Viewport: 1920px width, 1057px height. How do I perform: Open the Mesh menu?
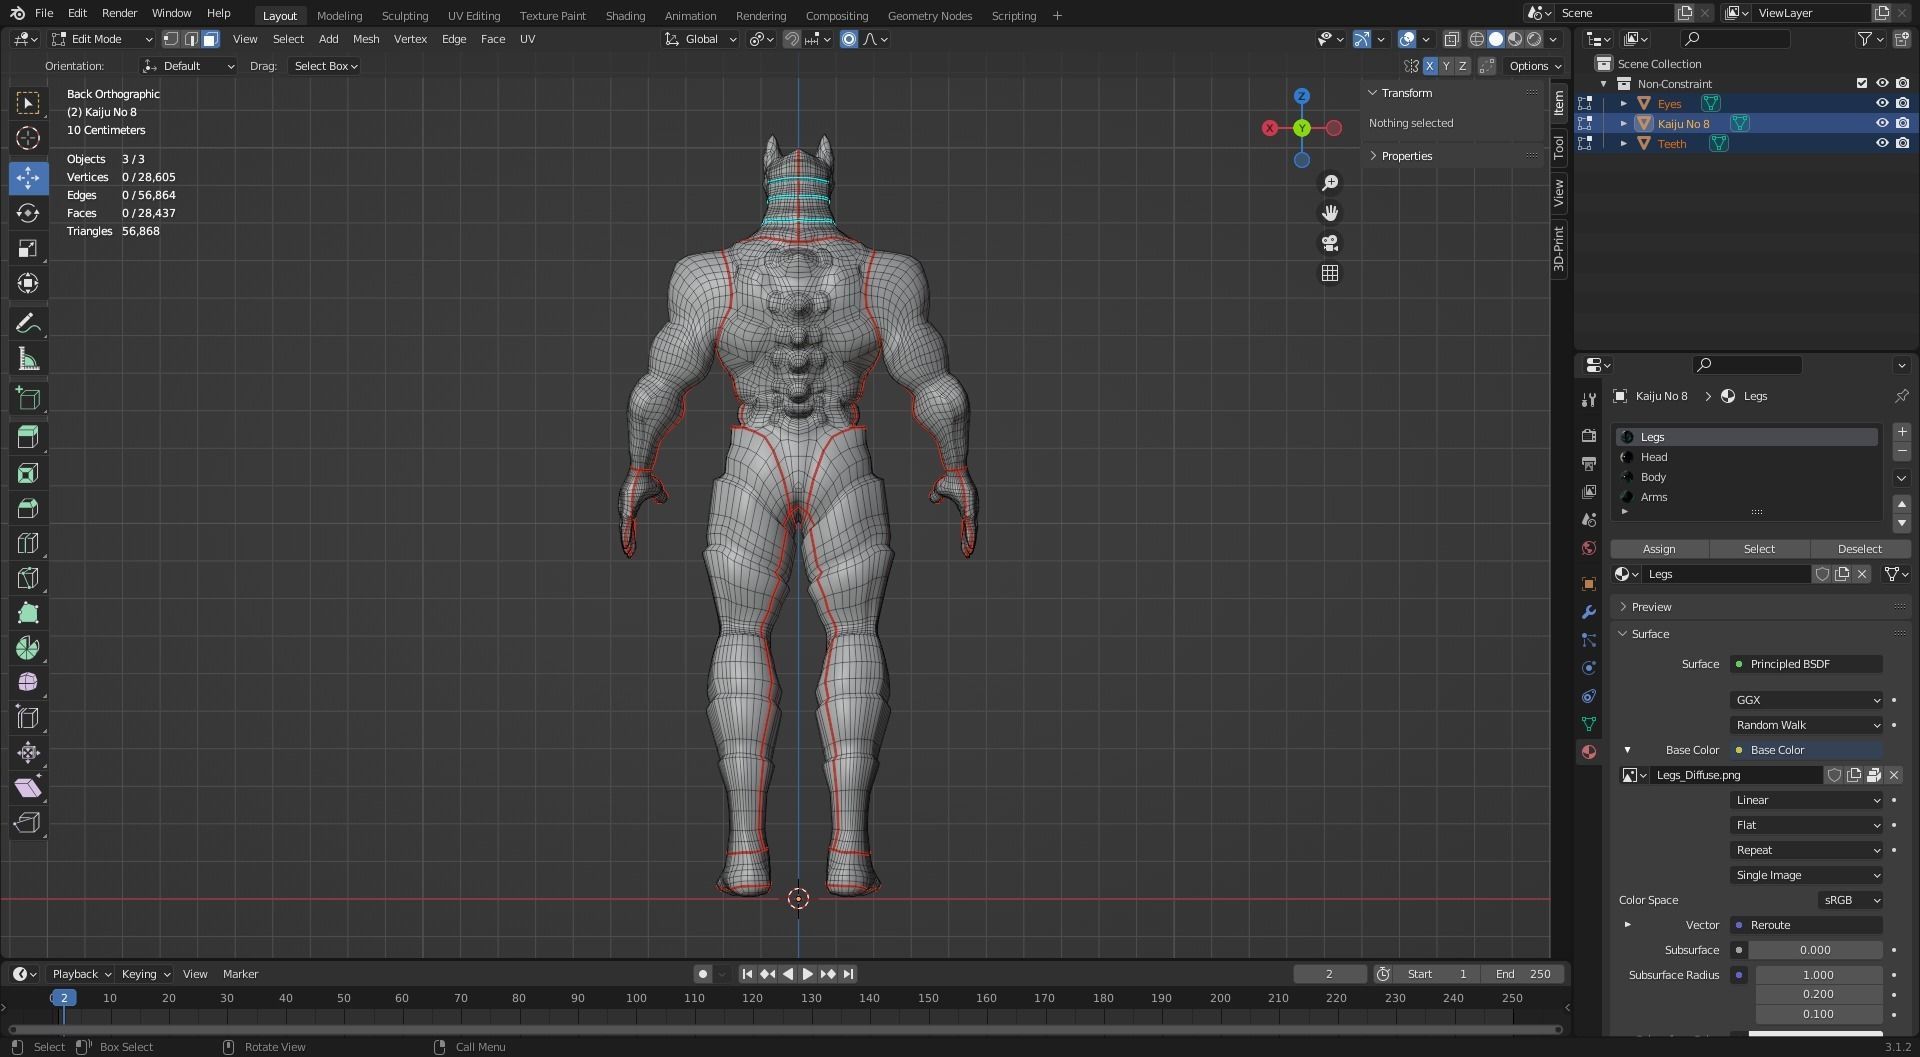pyautogui.click(x=366, y=39)
